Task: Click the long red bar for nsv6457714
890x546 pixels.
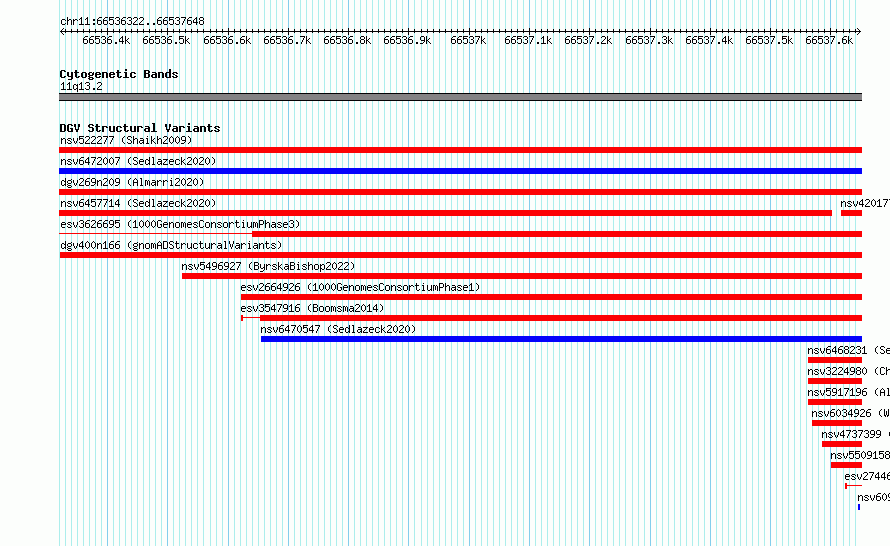Action: click(x=446, y=213)
